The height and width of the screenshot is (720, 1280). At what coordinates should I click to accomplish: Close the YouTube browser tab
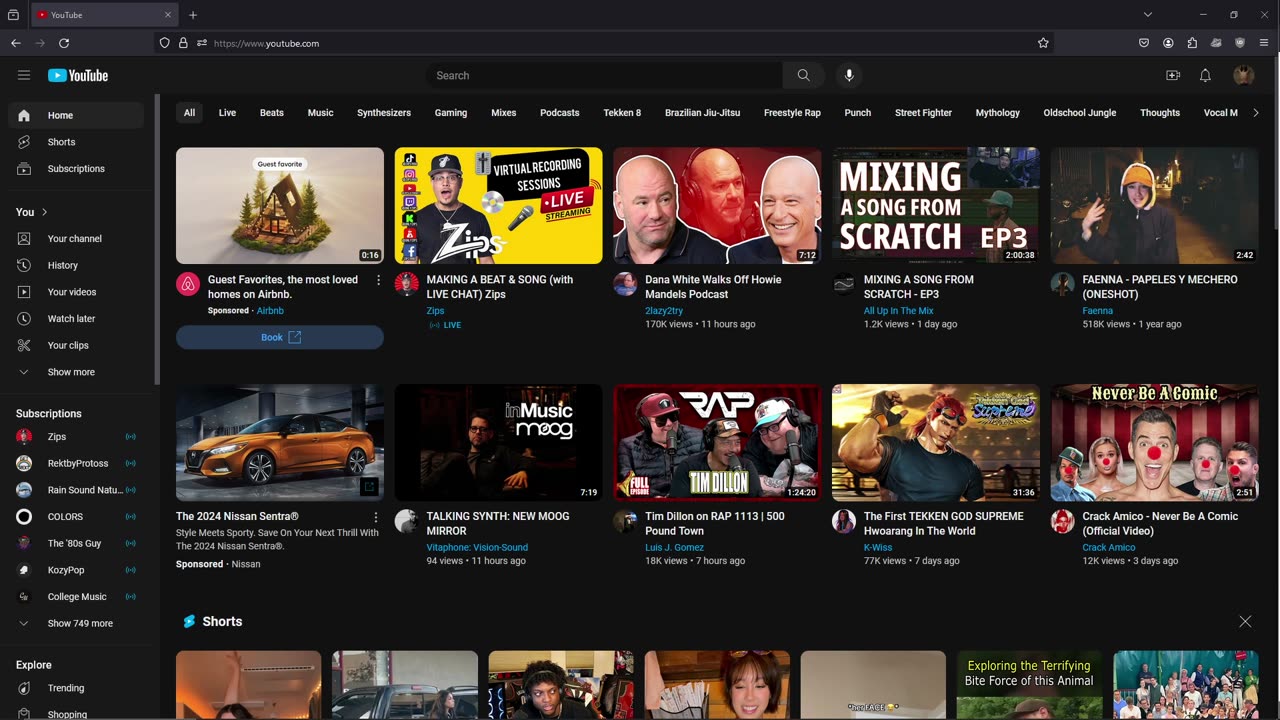[x=168, y=15]
